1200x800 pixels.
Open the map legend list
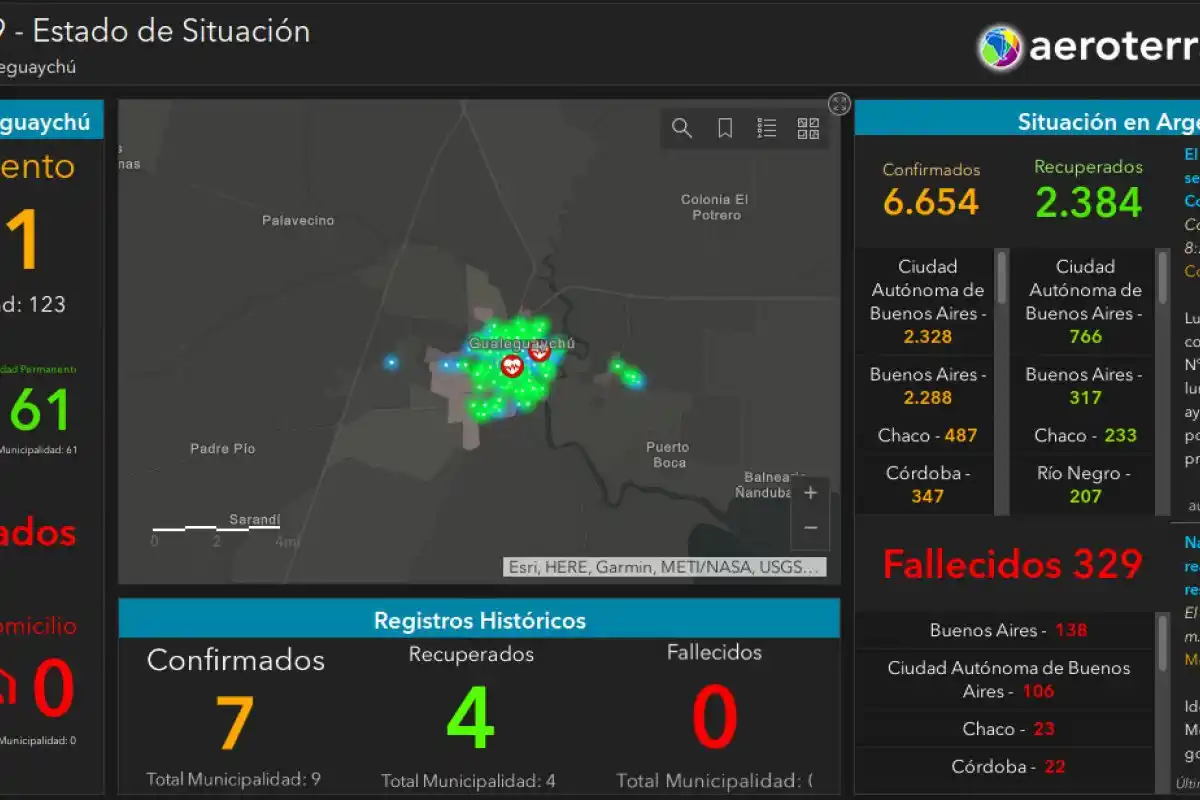pos(767,128)
